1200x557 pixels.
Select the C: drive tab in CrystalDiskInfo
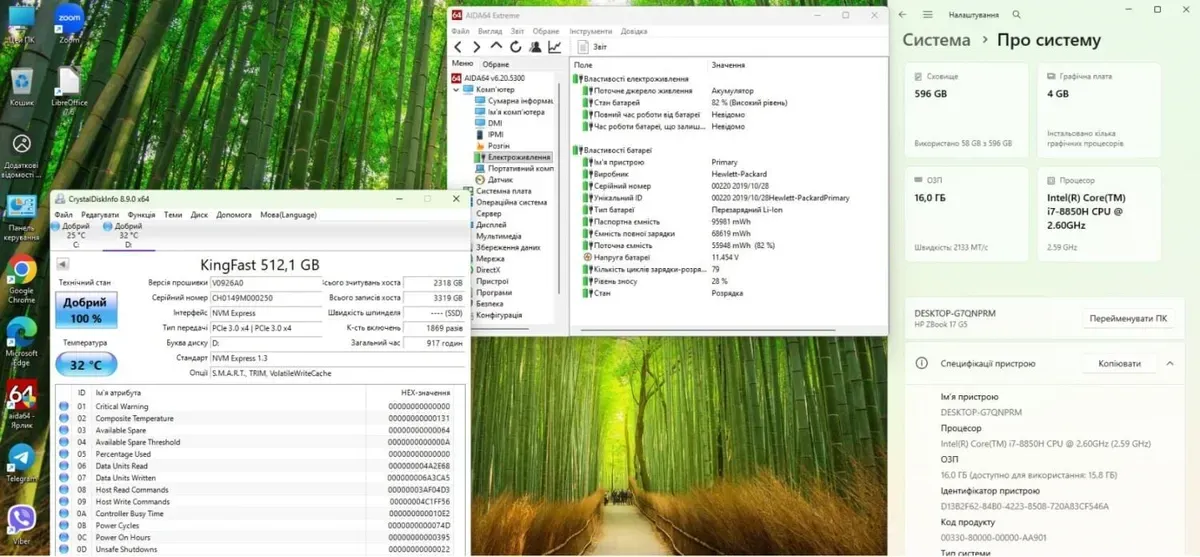[x=75, y=233]
